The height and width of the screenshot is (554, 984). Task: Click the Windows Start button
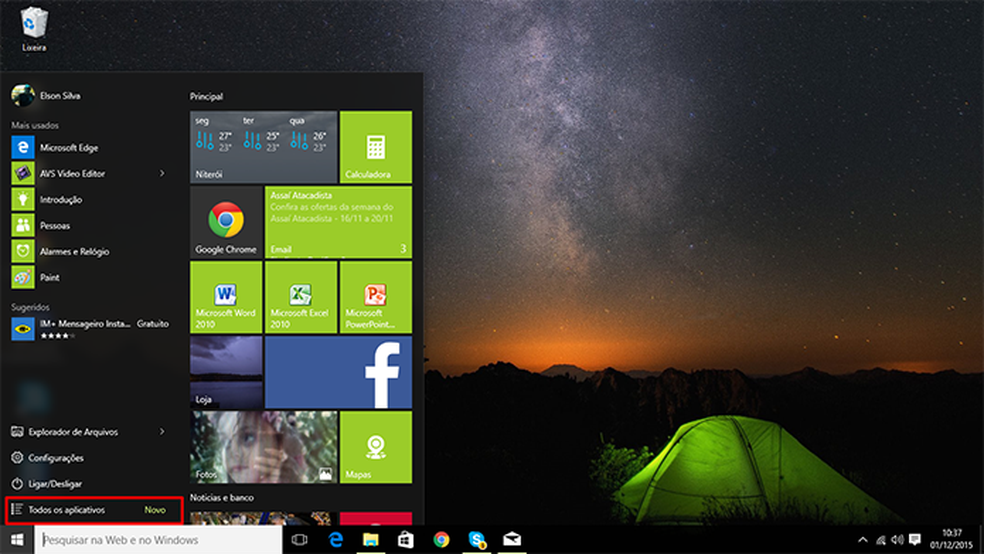pyautogui.click(x=17, y=540)
